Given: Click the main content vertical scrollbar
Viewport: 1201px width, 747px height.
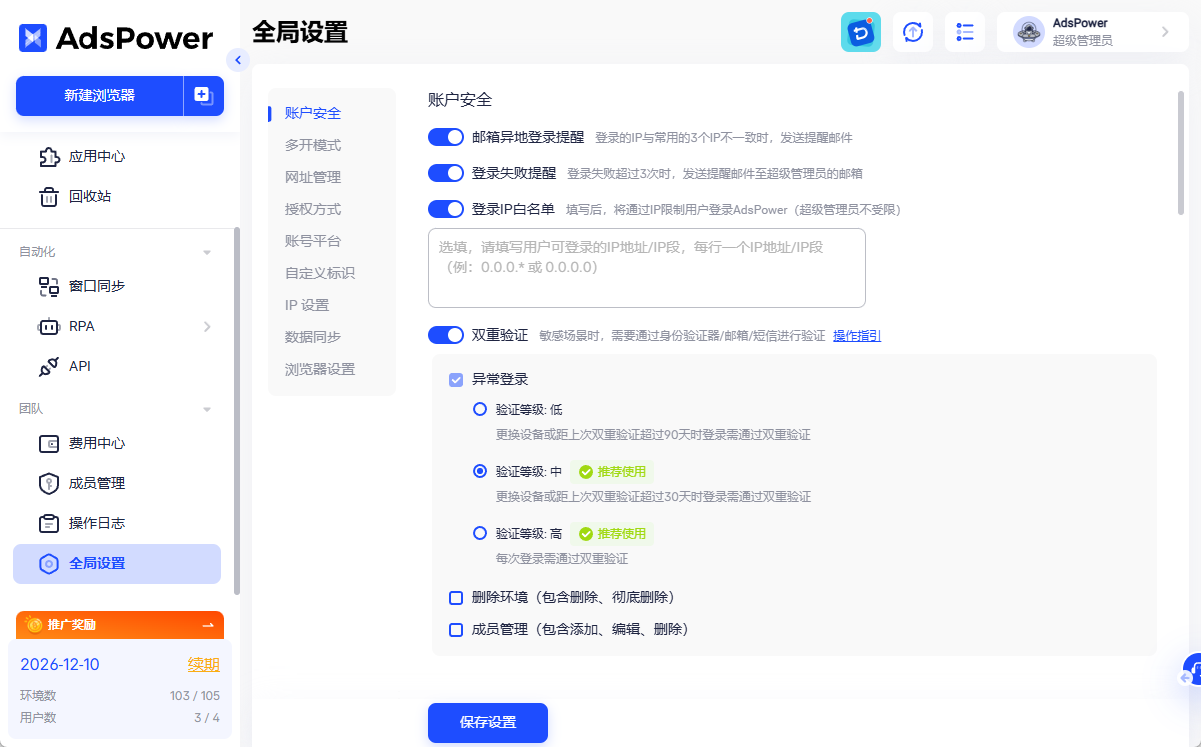Looking at the screenshot, I should 1181,152.
